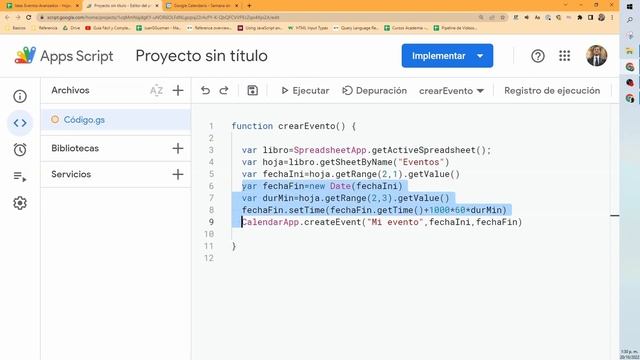640x360 pixels.
Task: Open the Query Language Reference bookmark
Action: [x=356, y=28]
